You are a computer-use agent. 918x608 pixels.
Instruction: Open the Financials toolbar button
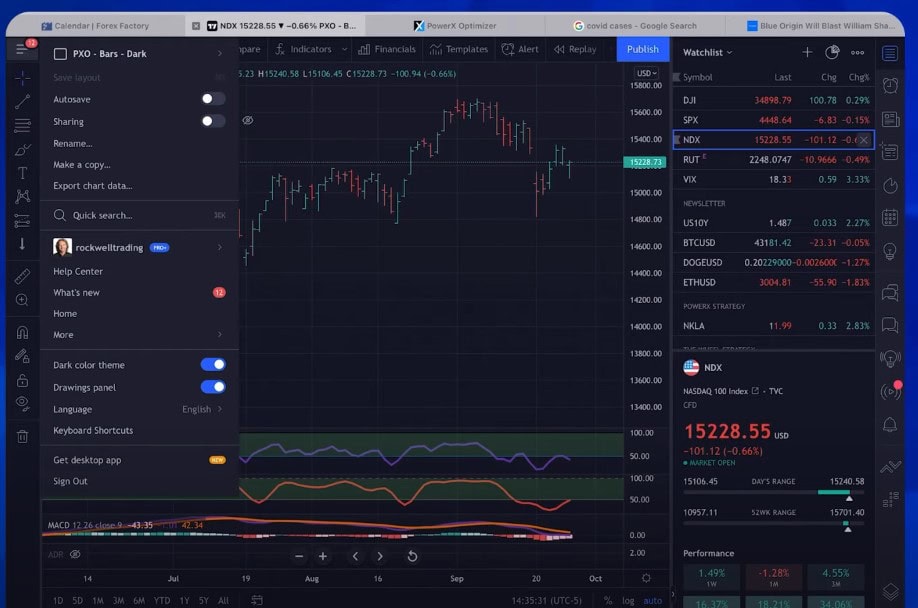387,49
